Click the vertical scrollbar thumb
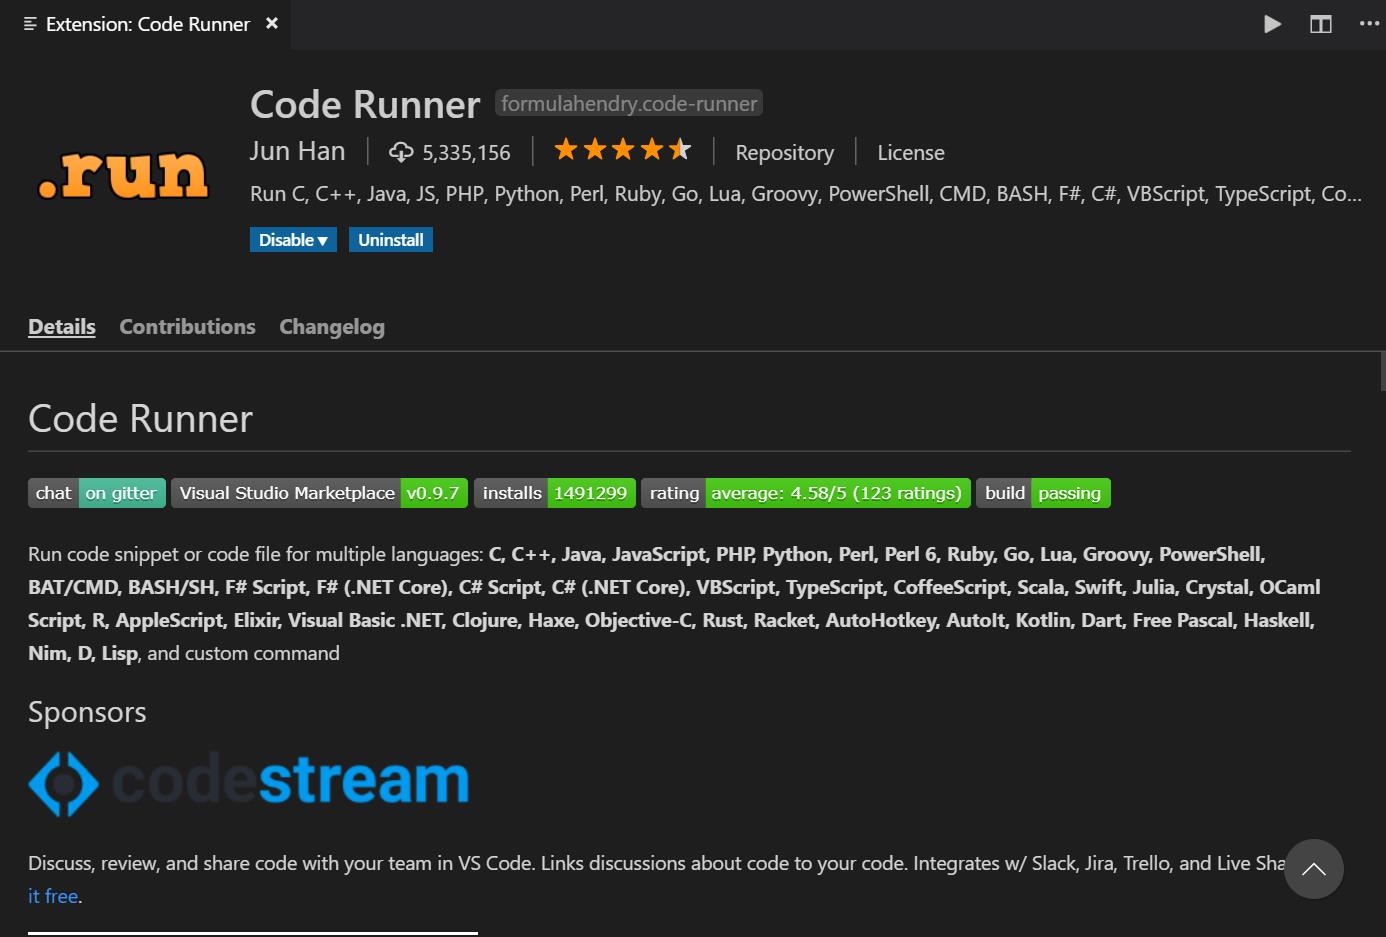 (x=1382, y=371)
